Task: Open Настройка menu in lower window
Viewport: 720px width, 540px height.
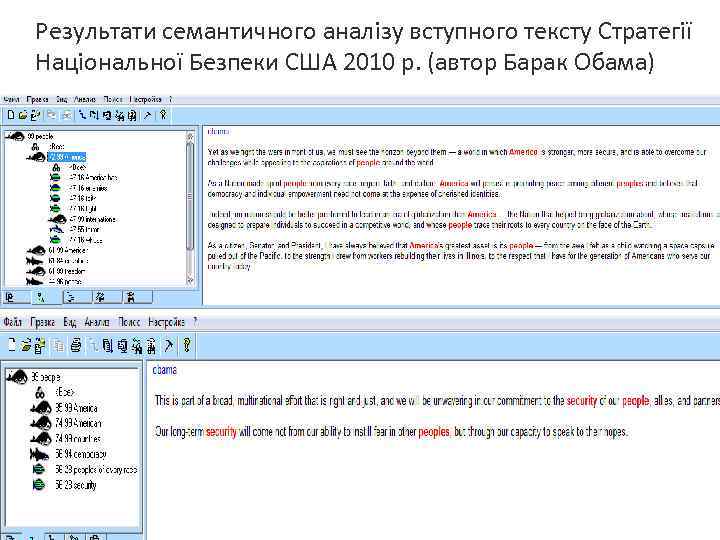Action: pyautogui.click(x=166, y=322)
